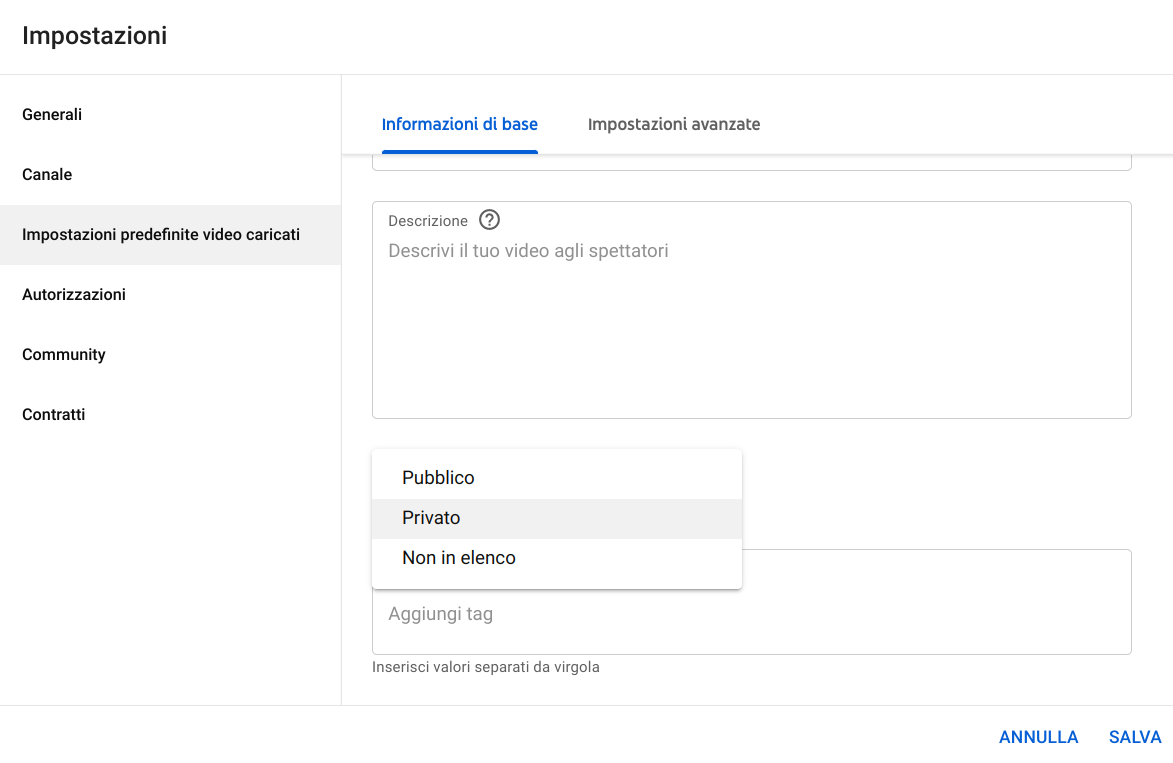The image size is (1173, 763).
Task: Click the Impostazioni dialog title
Action: (95, 36)
